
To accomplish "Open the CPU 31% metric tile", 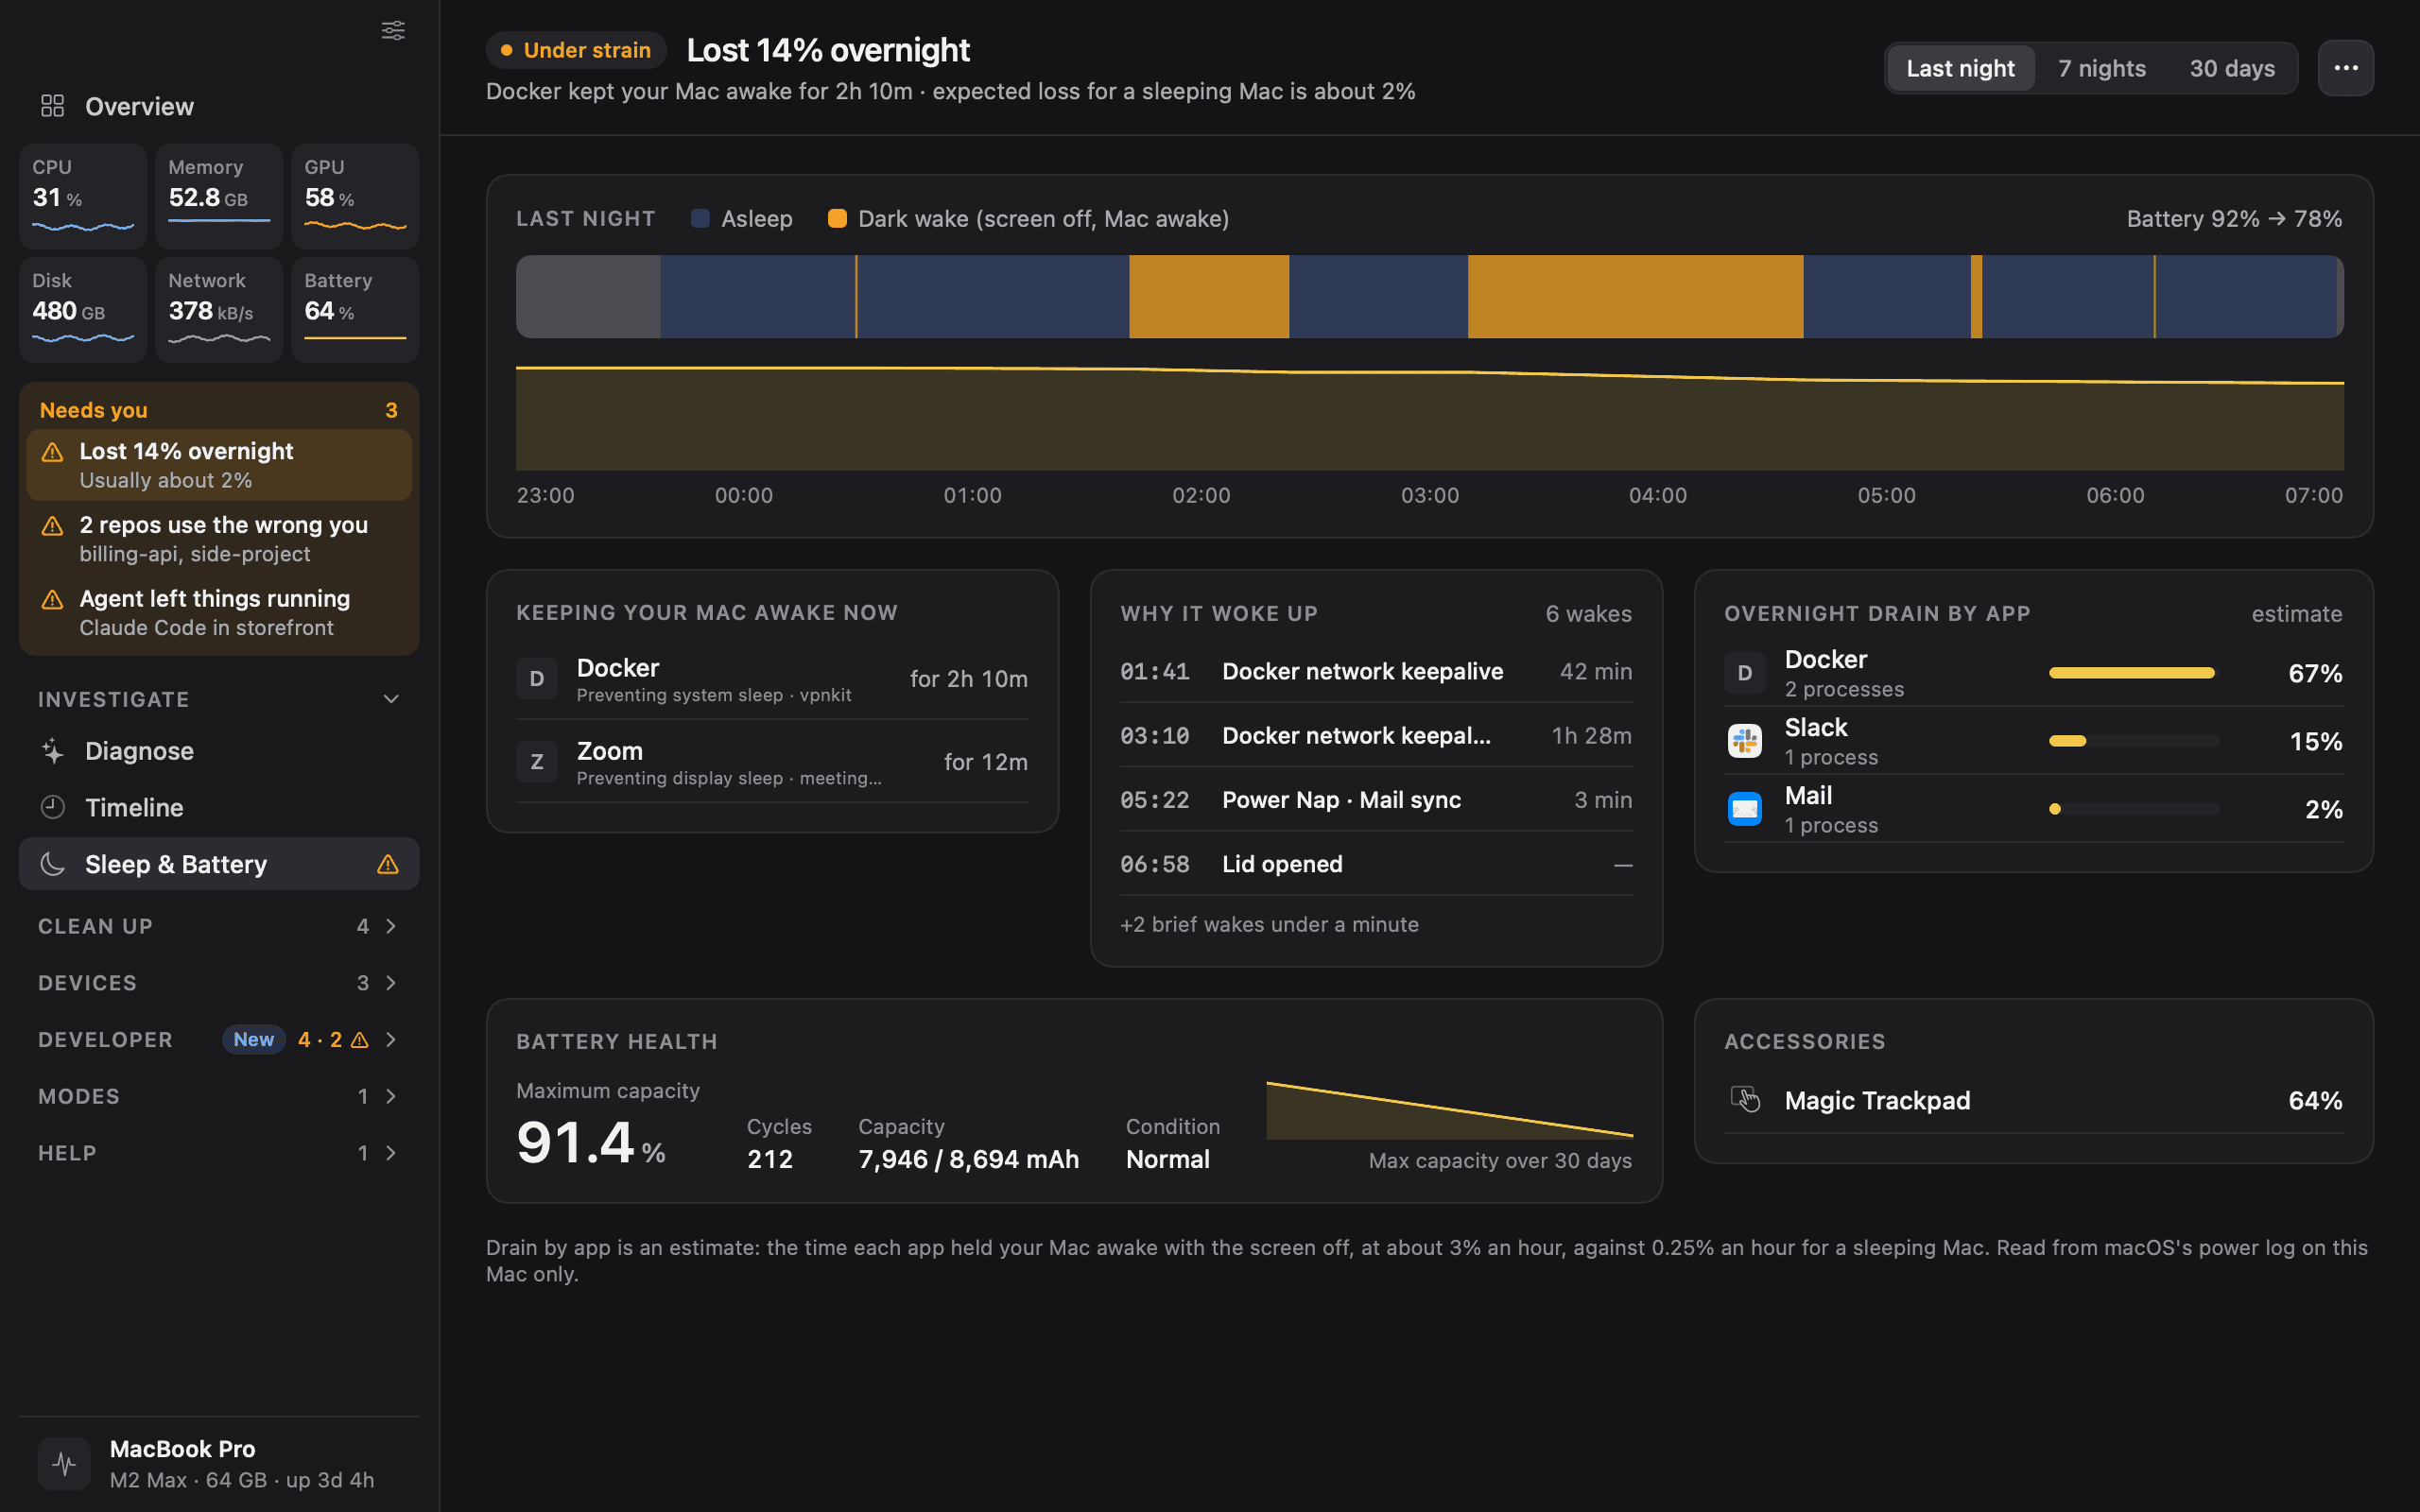I will pyautogui.click(x=83, y=196).
